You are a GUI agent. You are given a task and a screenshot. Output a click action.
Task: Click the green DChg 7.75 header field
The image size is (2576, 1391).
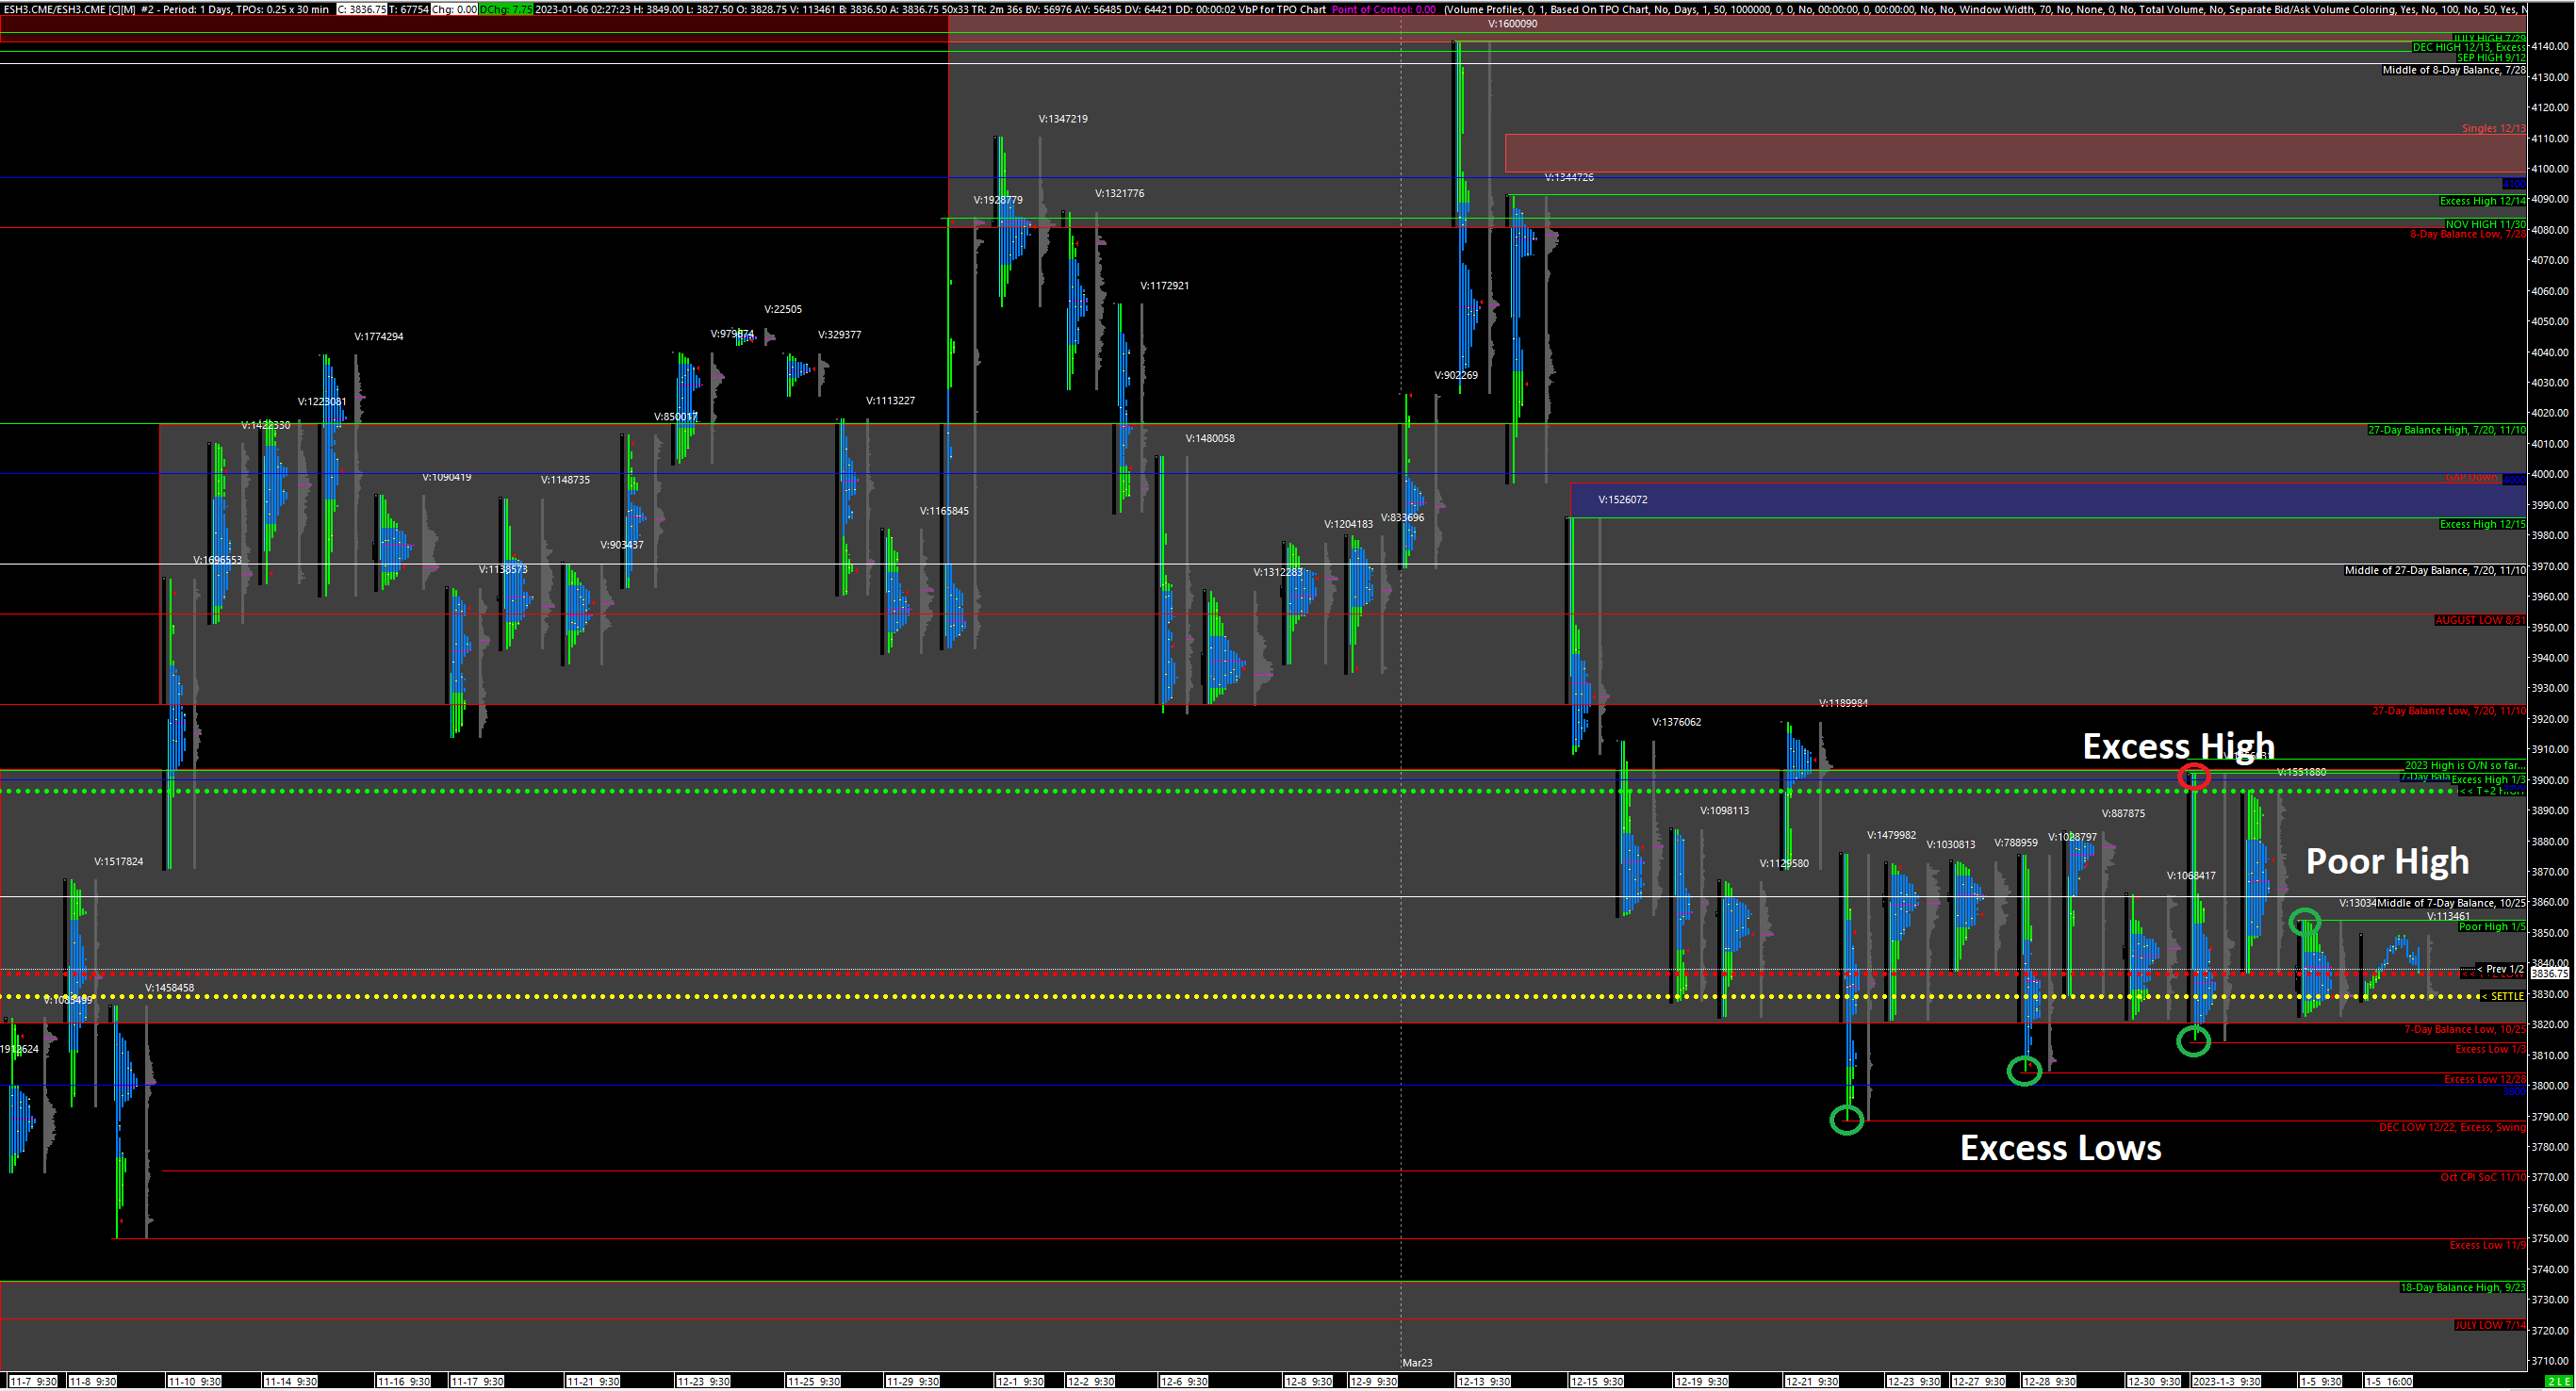pos(506,9)
